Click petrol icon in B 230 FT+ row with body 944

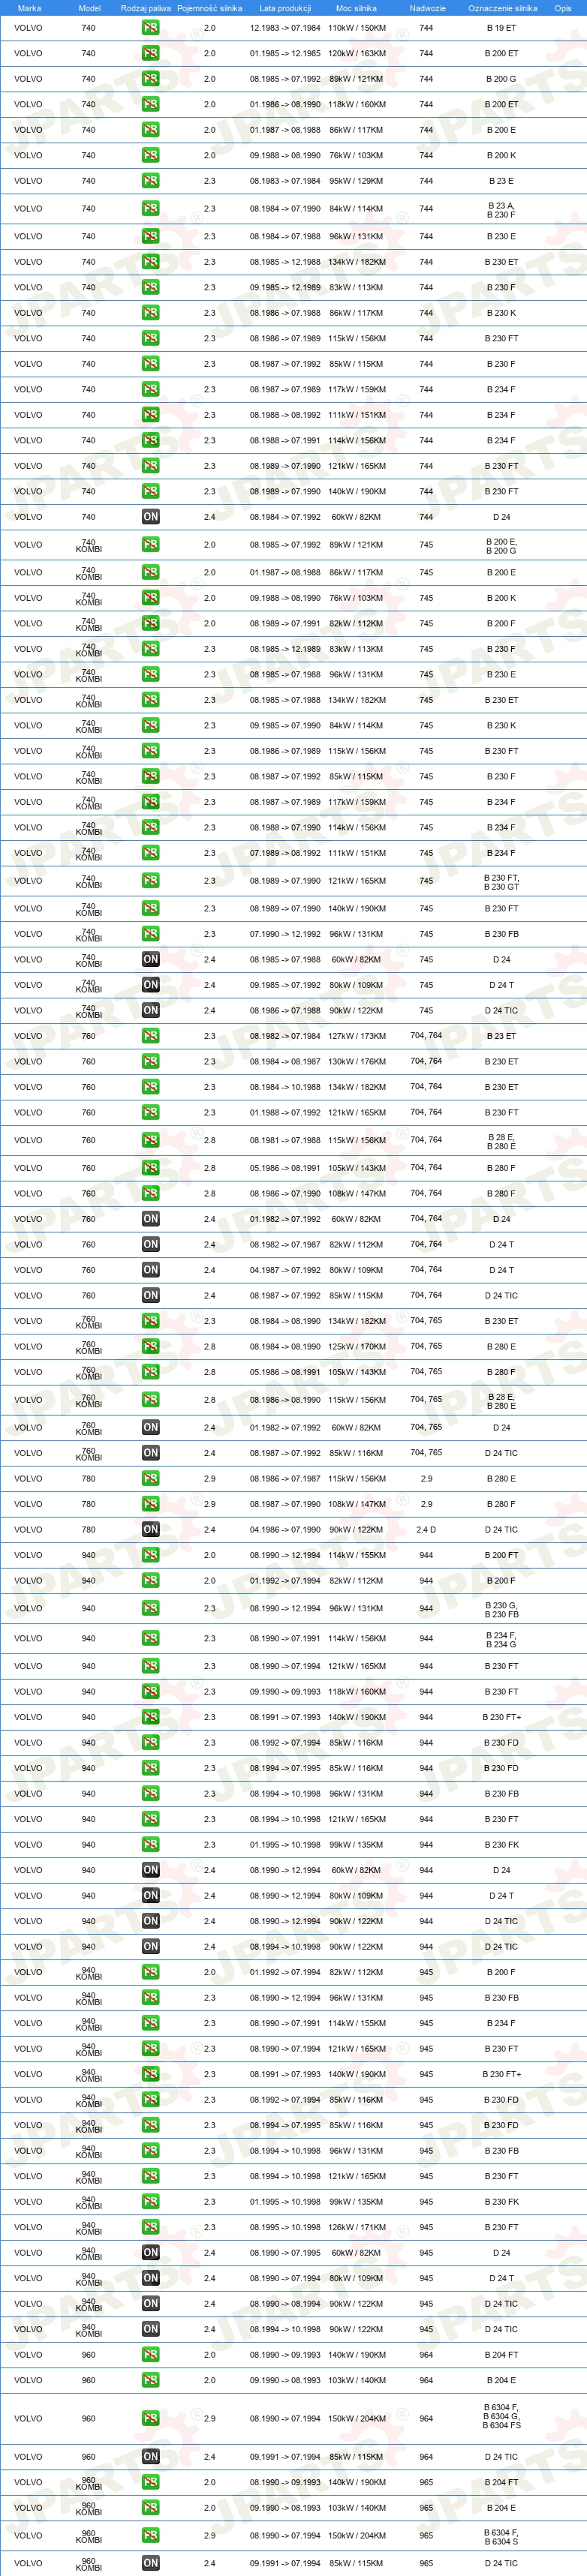(150, 1717)
